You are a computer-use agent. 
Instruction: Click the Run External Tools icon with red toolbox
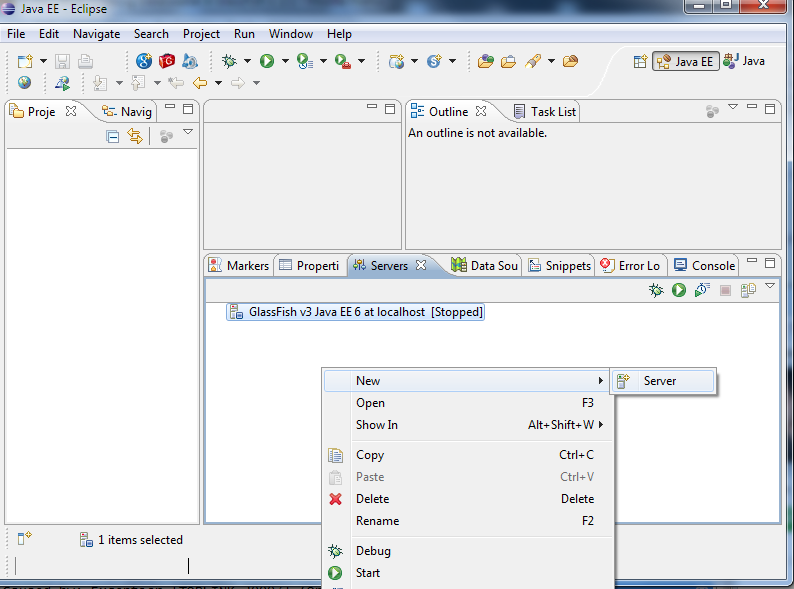[343, 61]
